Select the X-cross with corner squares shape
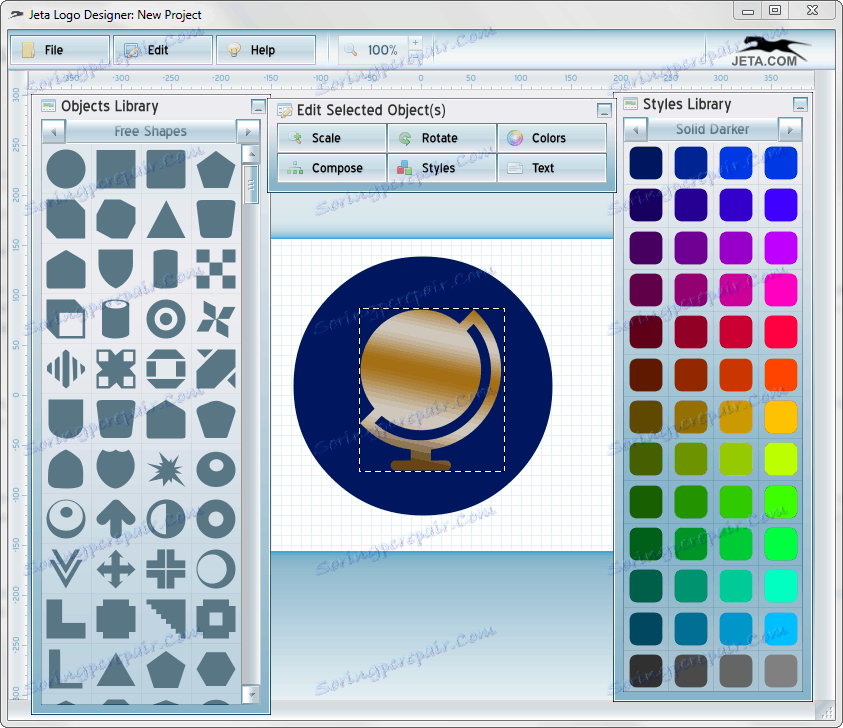 [x=116, y=369]
